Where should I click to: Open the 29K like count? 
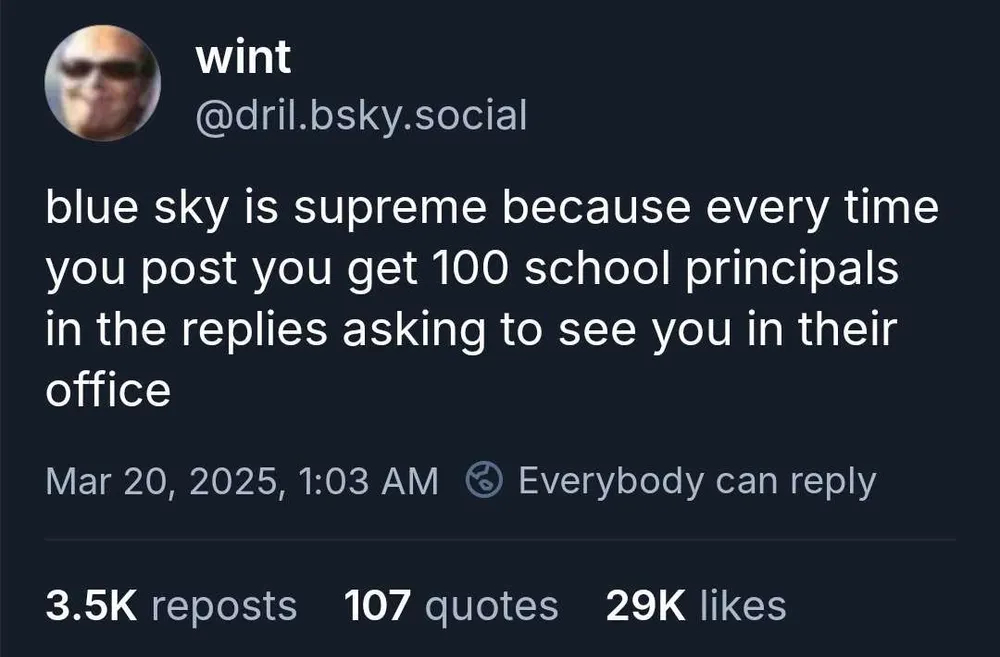646,605
